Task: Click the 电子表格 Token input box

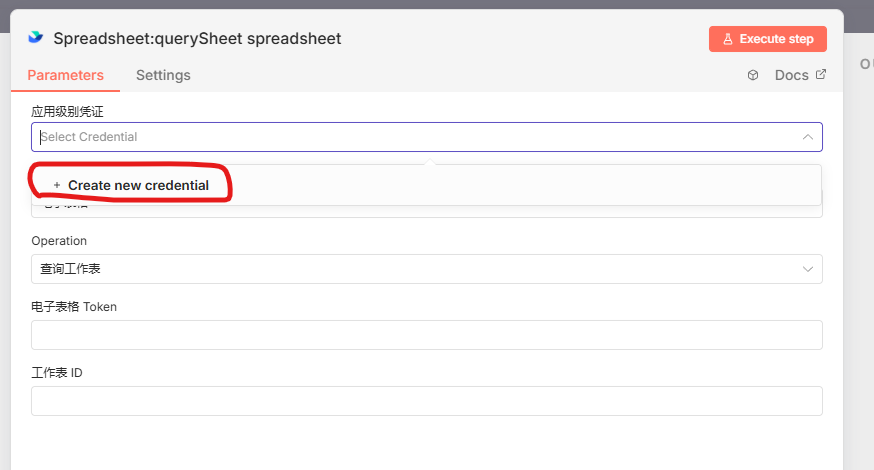Action: [426, 335]
